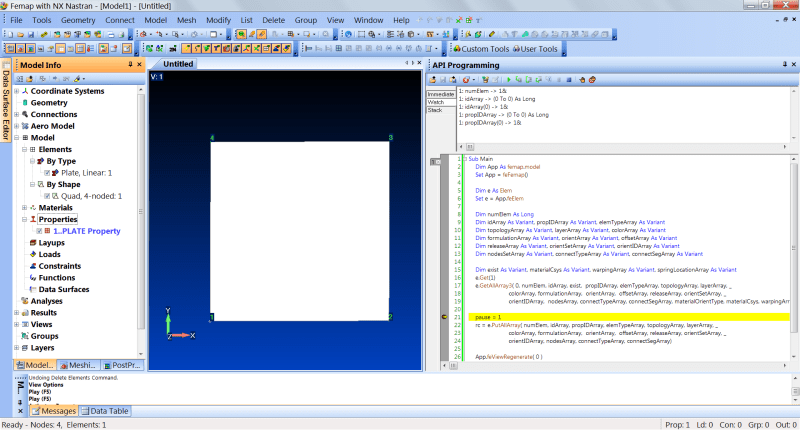800x430 pixels.
Task: Close the Model Info pane with X
Action: (x=139, y=65)
